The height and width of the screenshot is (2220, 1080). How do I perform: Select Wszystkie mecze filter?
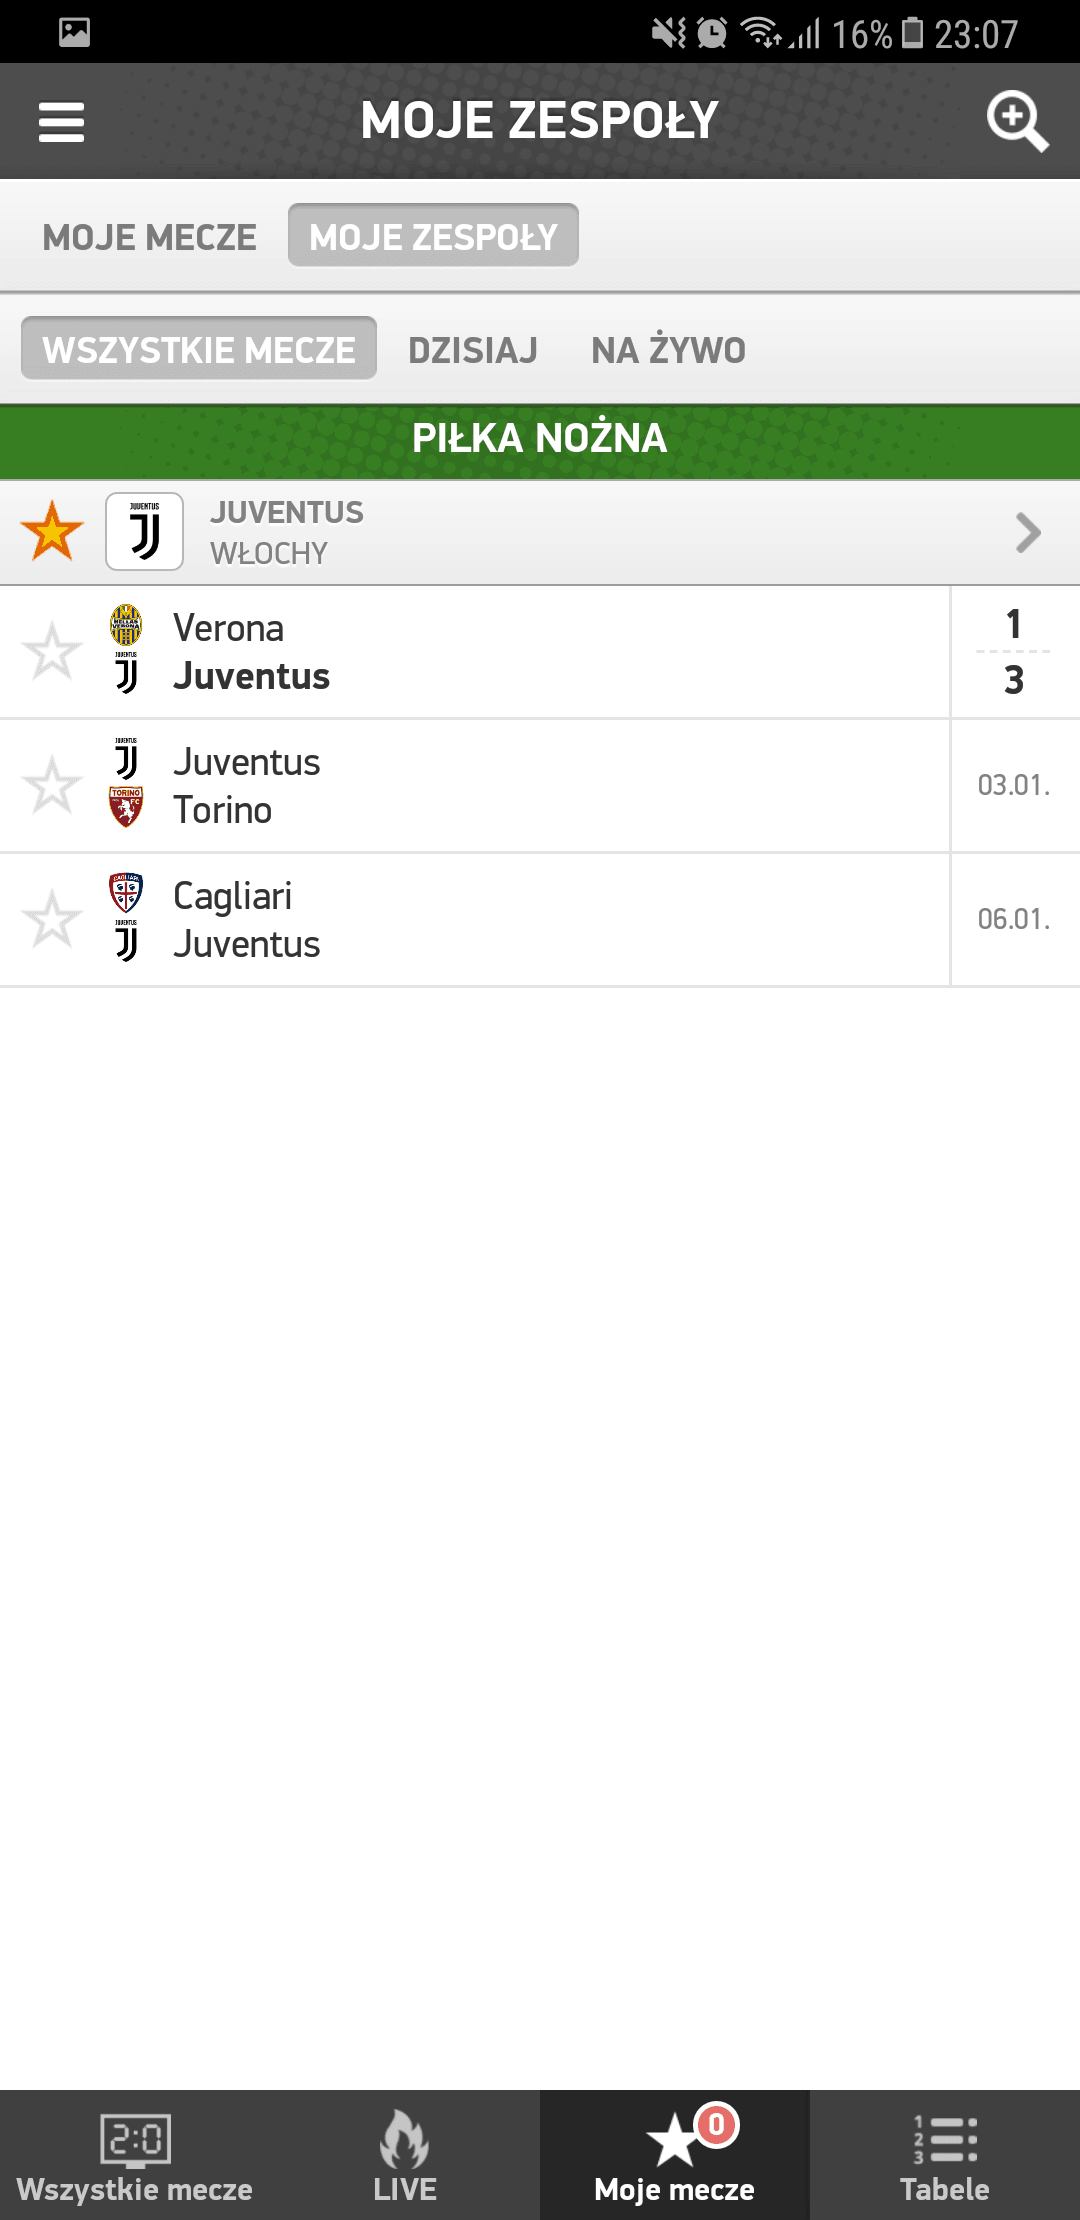[199, 350]
